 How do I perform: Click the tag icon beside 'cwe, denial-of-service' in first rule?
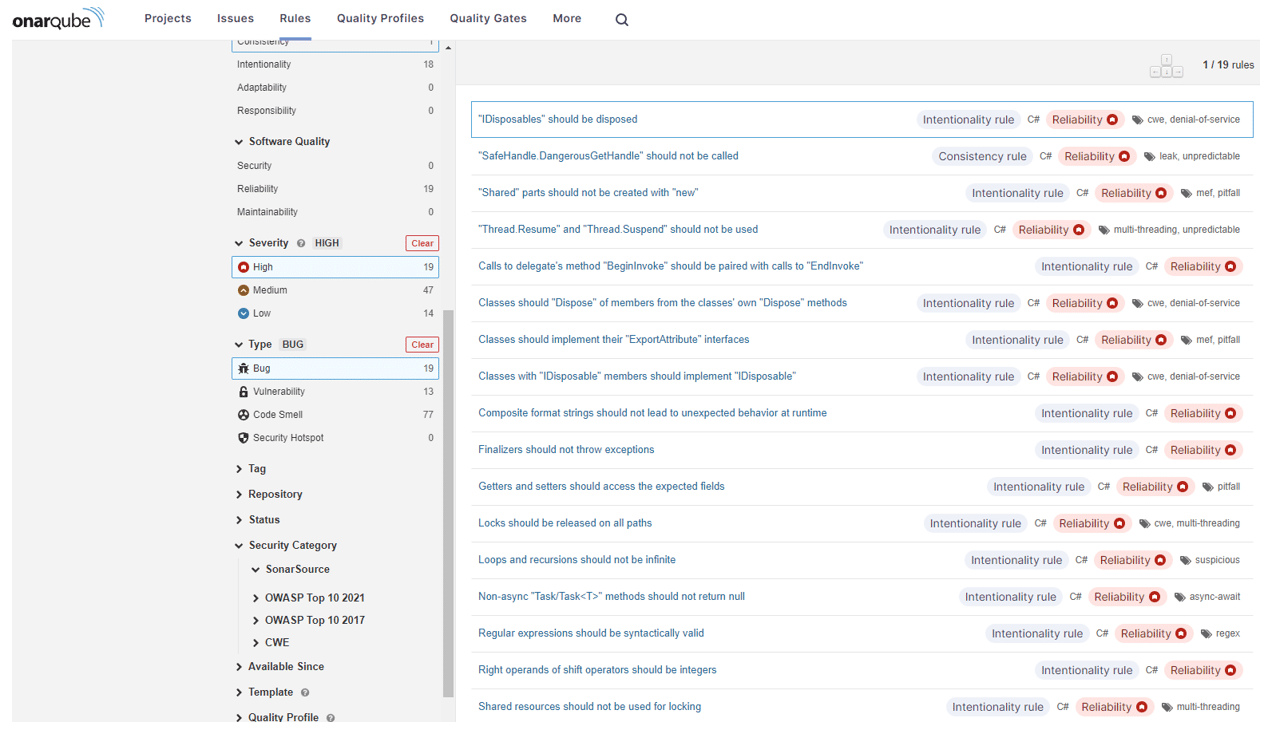coord(1137,120)
